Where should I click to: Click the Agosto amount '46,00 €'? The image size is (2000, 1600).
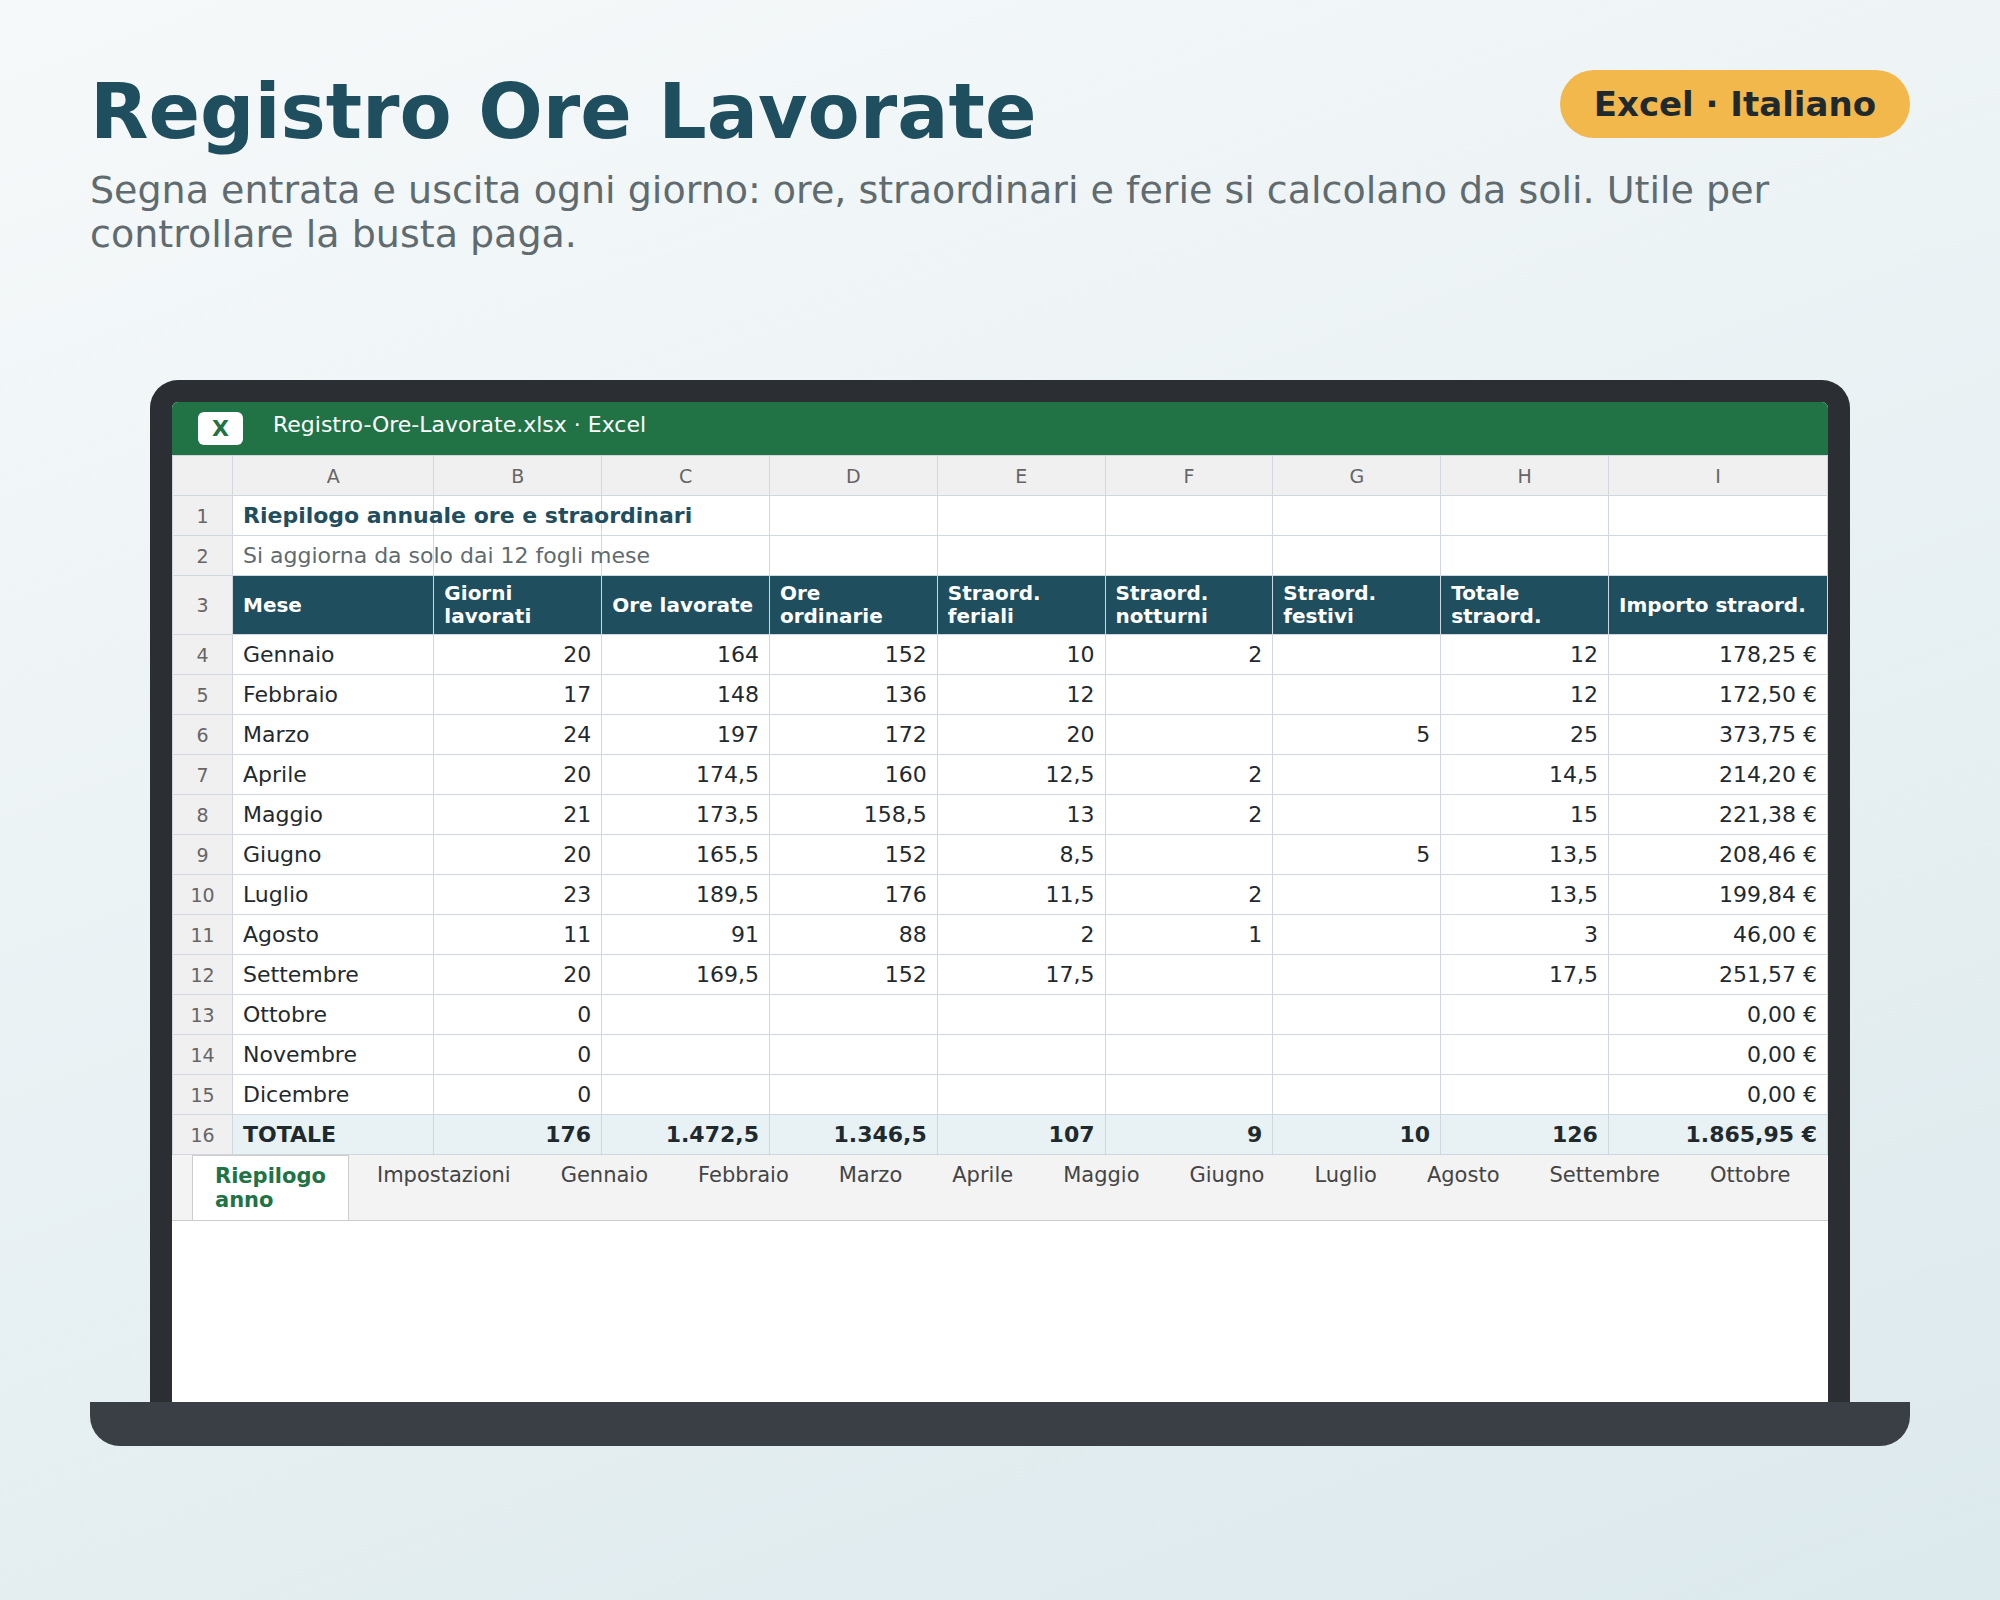[1718, 935]
